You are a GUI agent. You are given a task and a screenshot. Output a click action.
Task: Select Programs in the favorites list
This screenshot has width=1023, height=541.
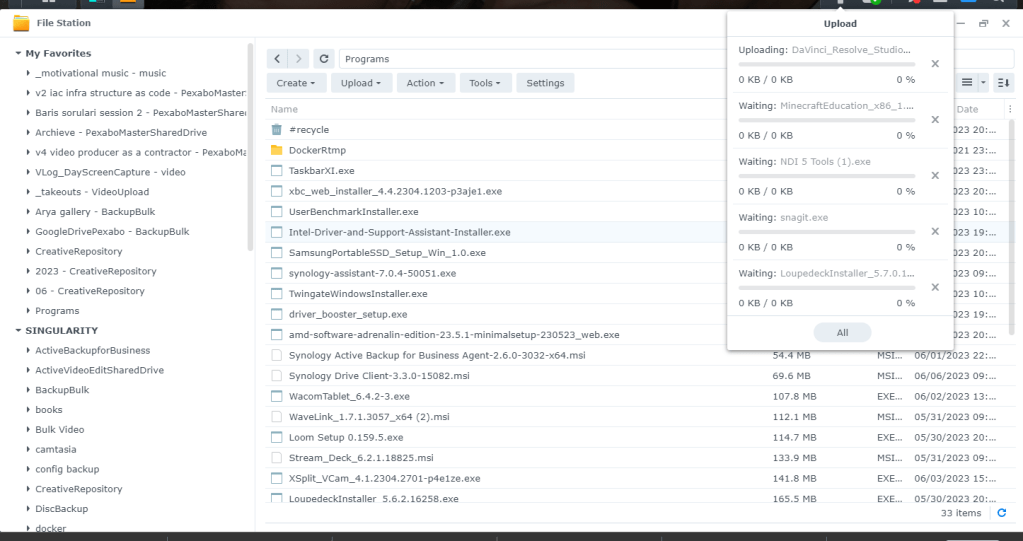[57, 311]
